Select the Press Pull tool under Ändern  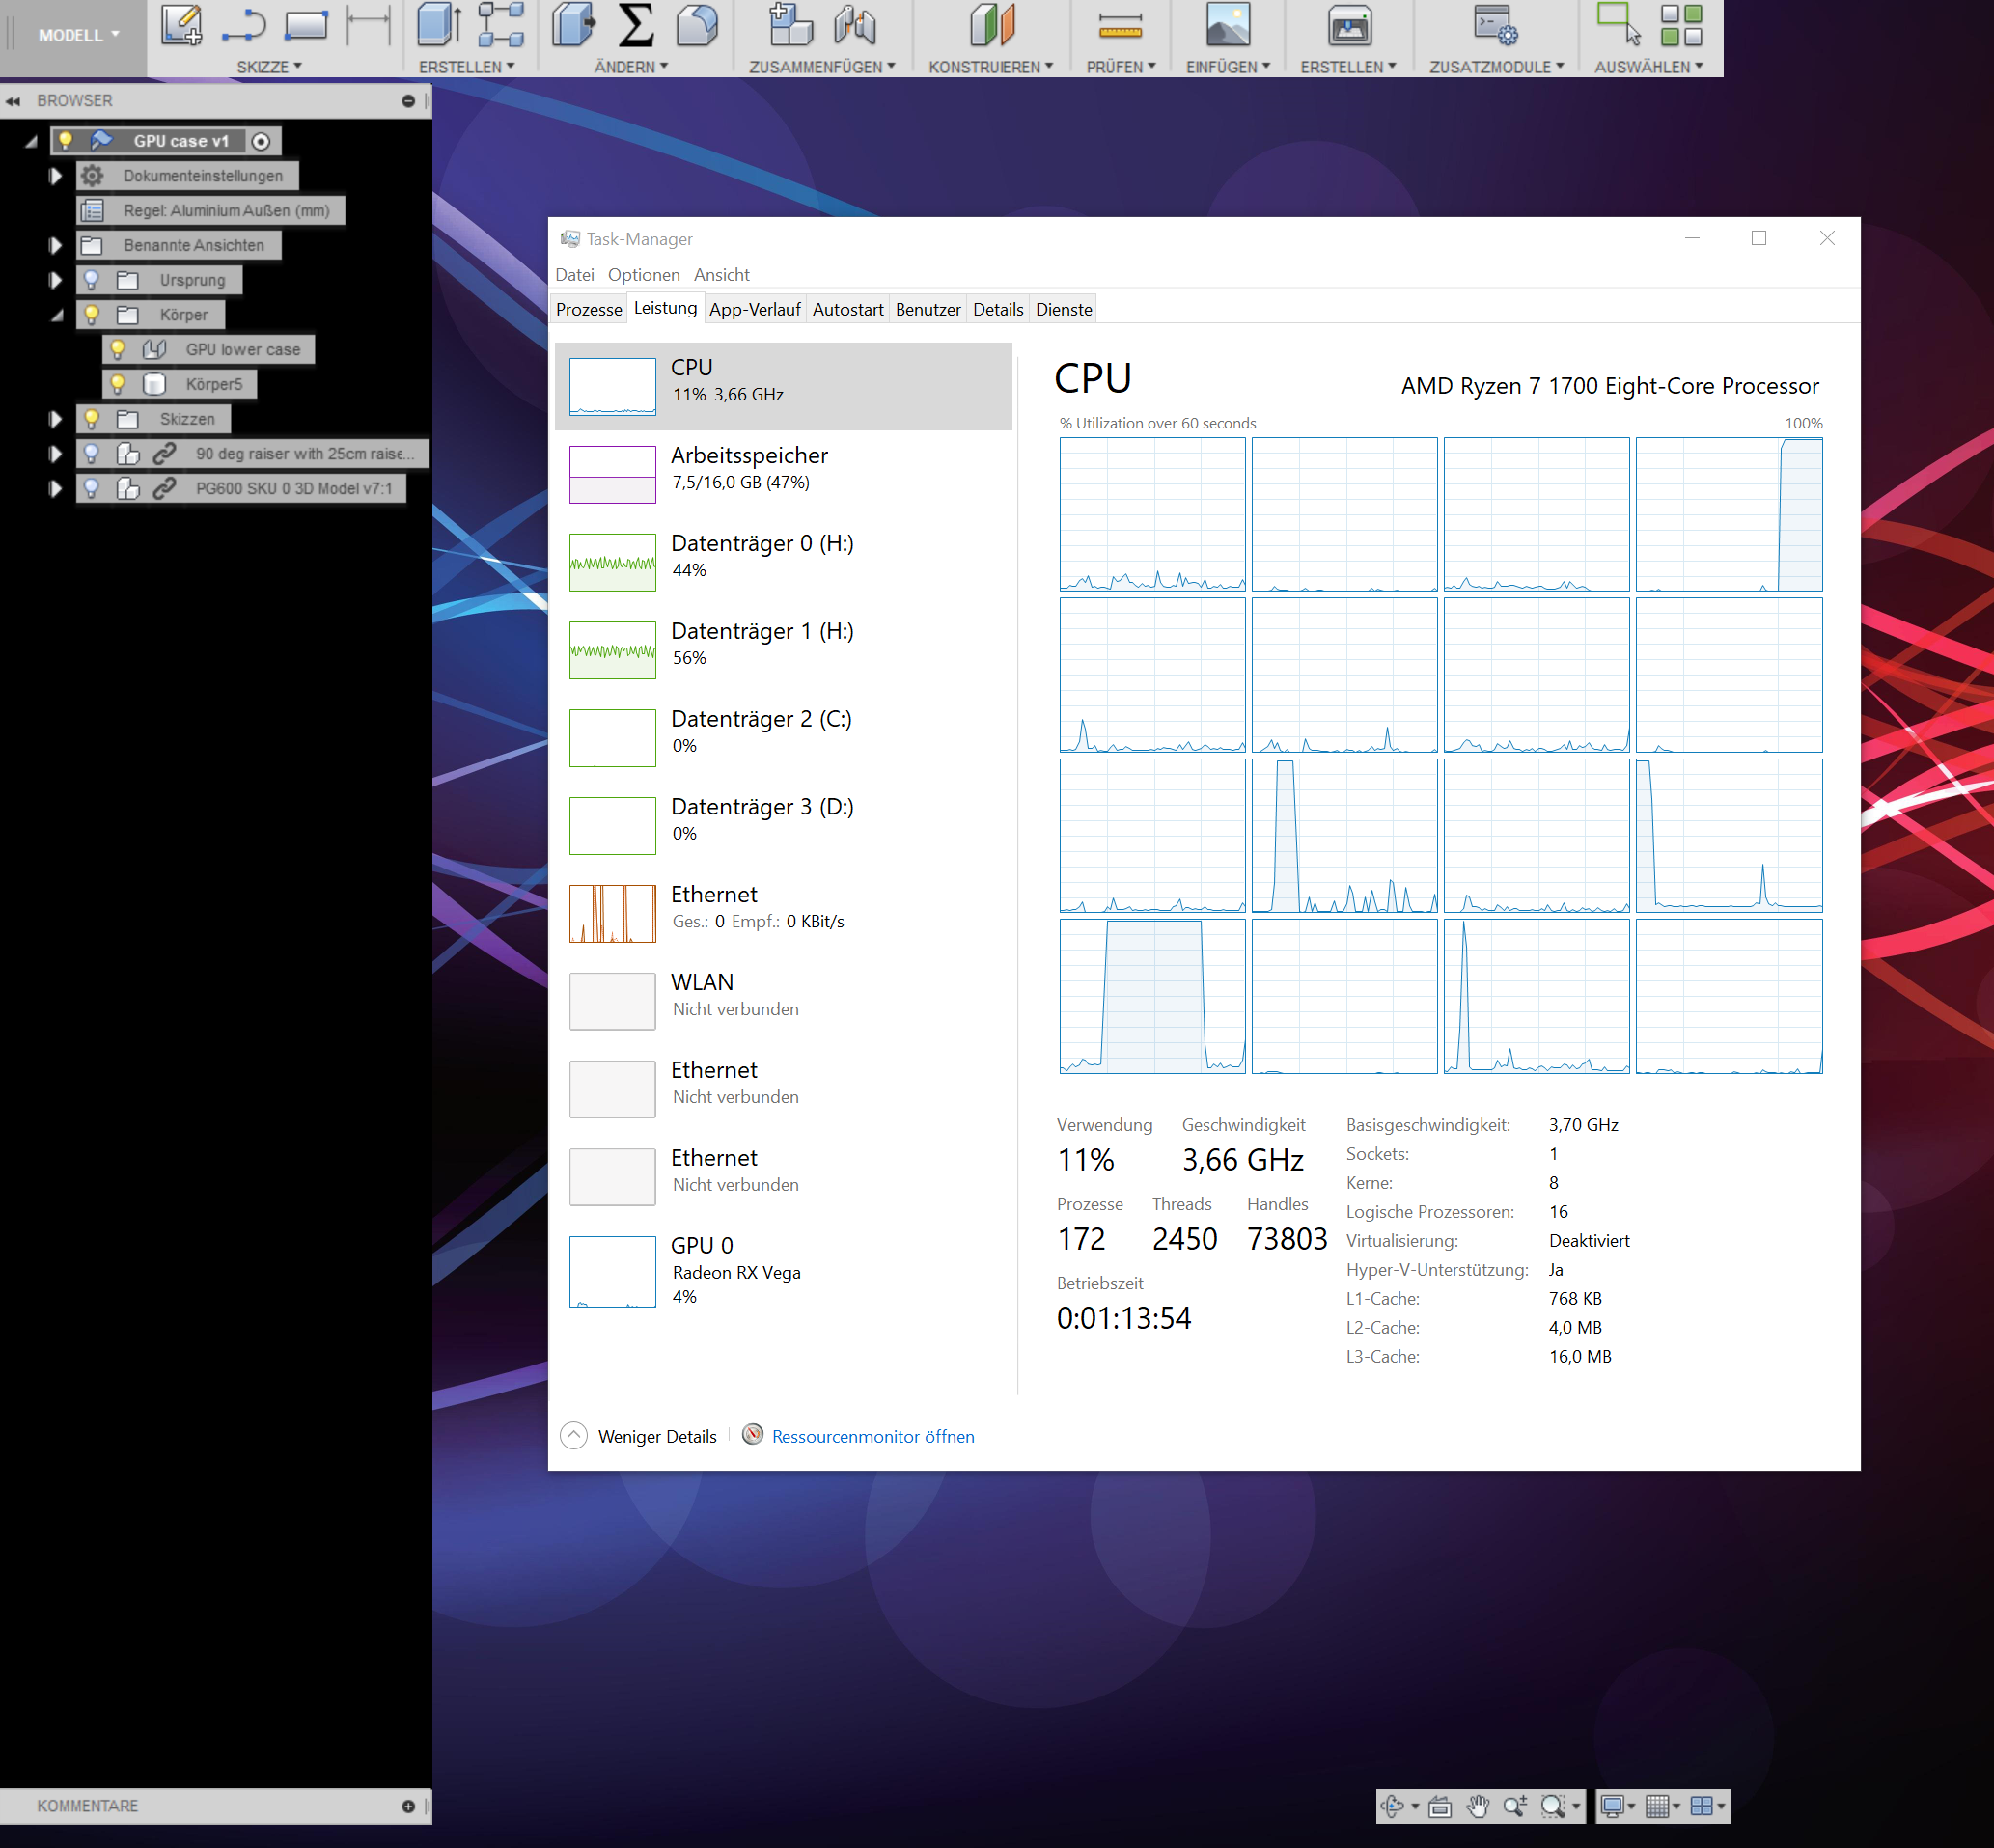click(x=574, y=25)
